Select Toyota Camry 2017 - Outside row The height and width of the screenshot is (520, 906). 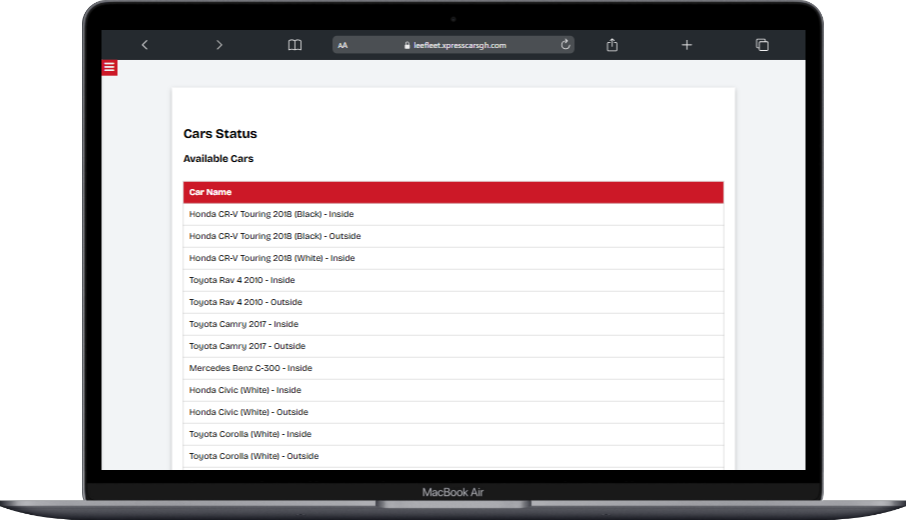[x=453, y=346]
